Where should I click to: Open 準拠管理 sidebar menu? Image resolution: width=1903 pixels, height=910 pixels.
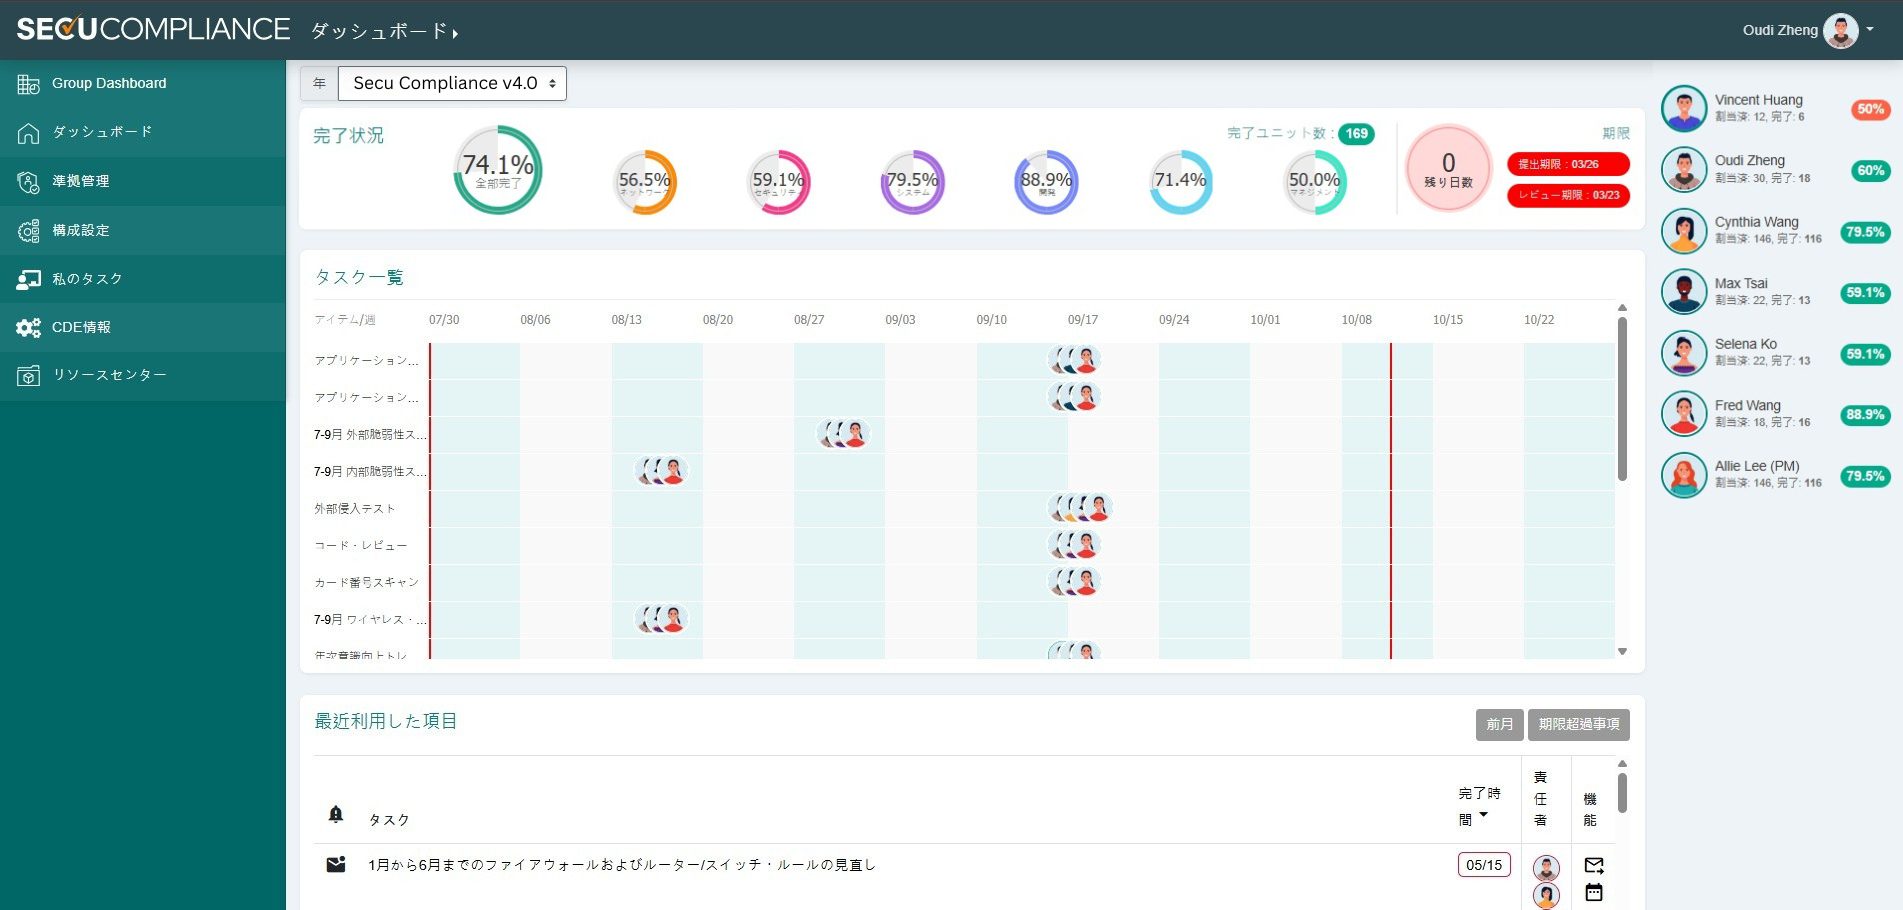143,181
